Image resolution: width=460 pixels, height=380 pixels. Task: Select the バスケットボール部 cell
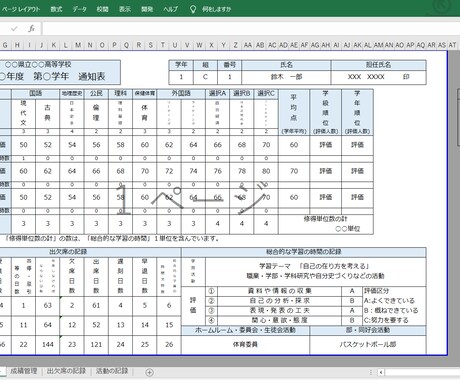368,345
